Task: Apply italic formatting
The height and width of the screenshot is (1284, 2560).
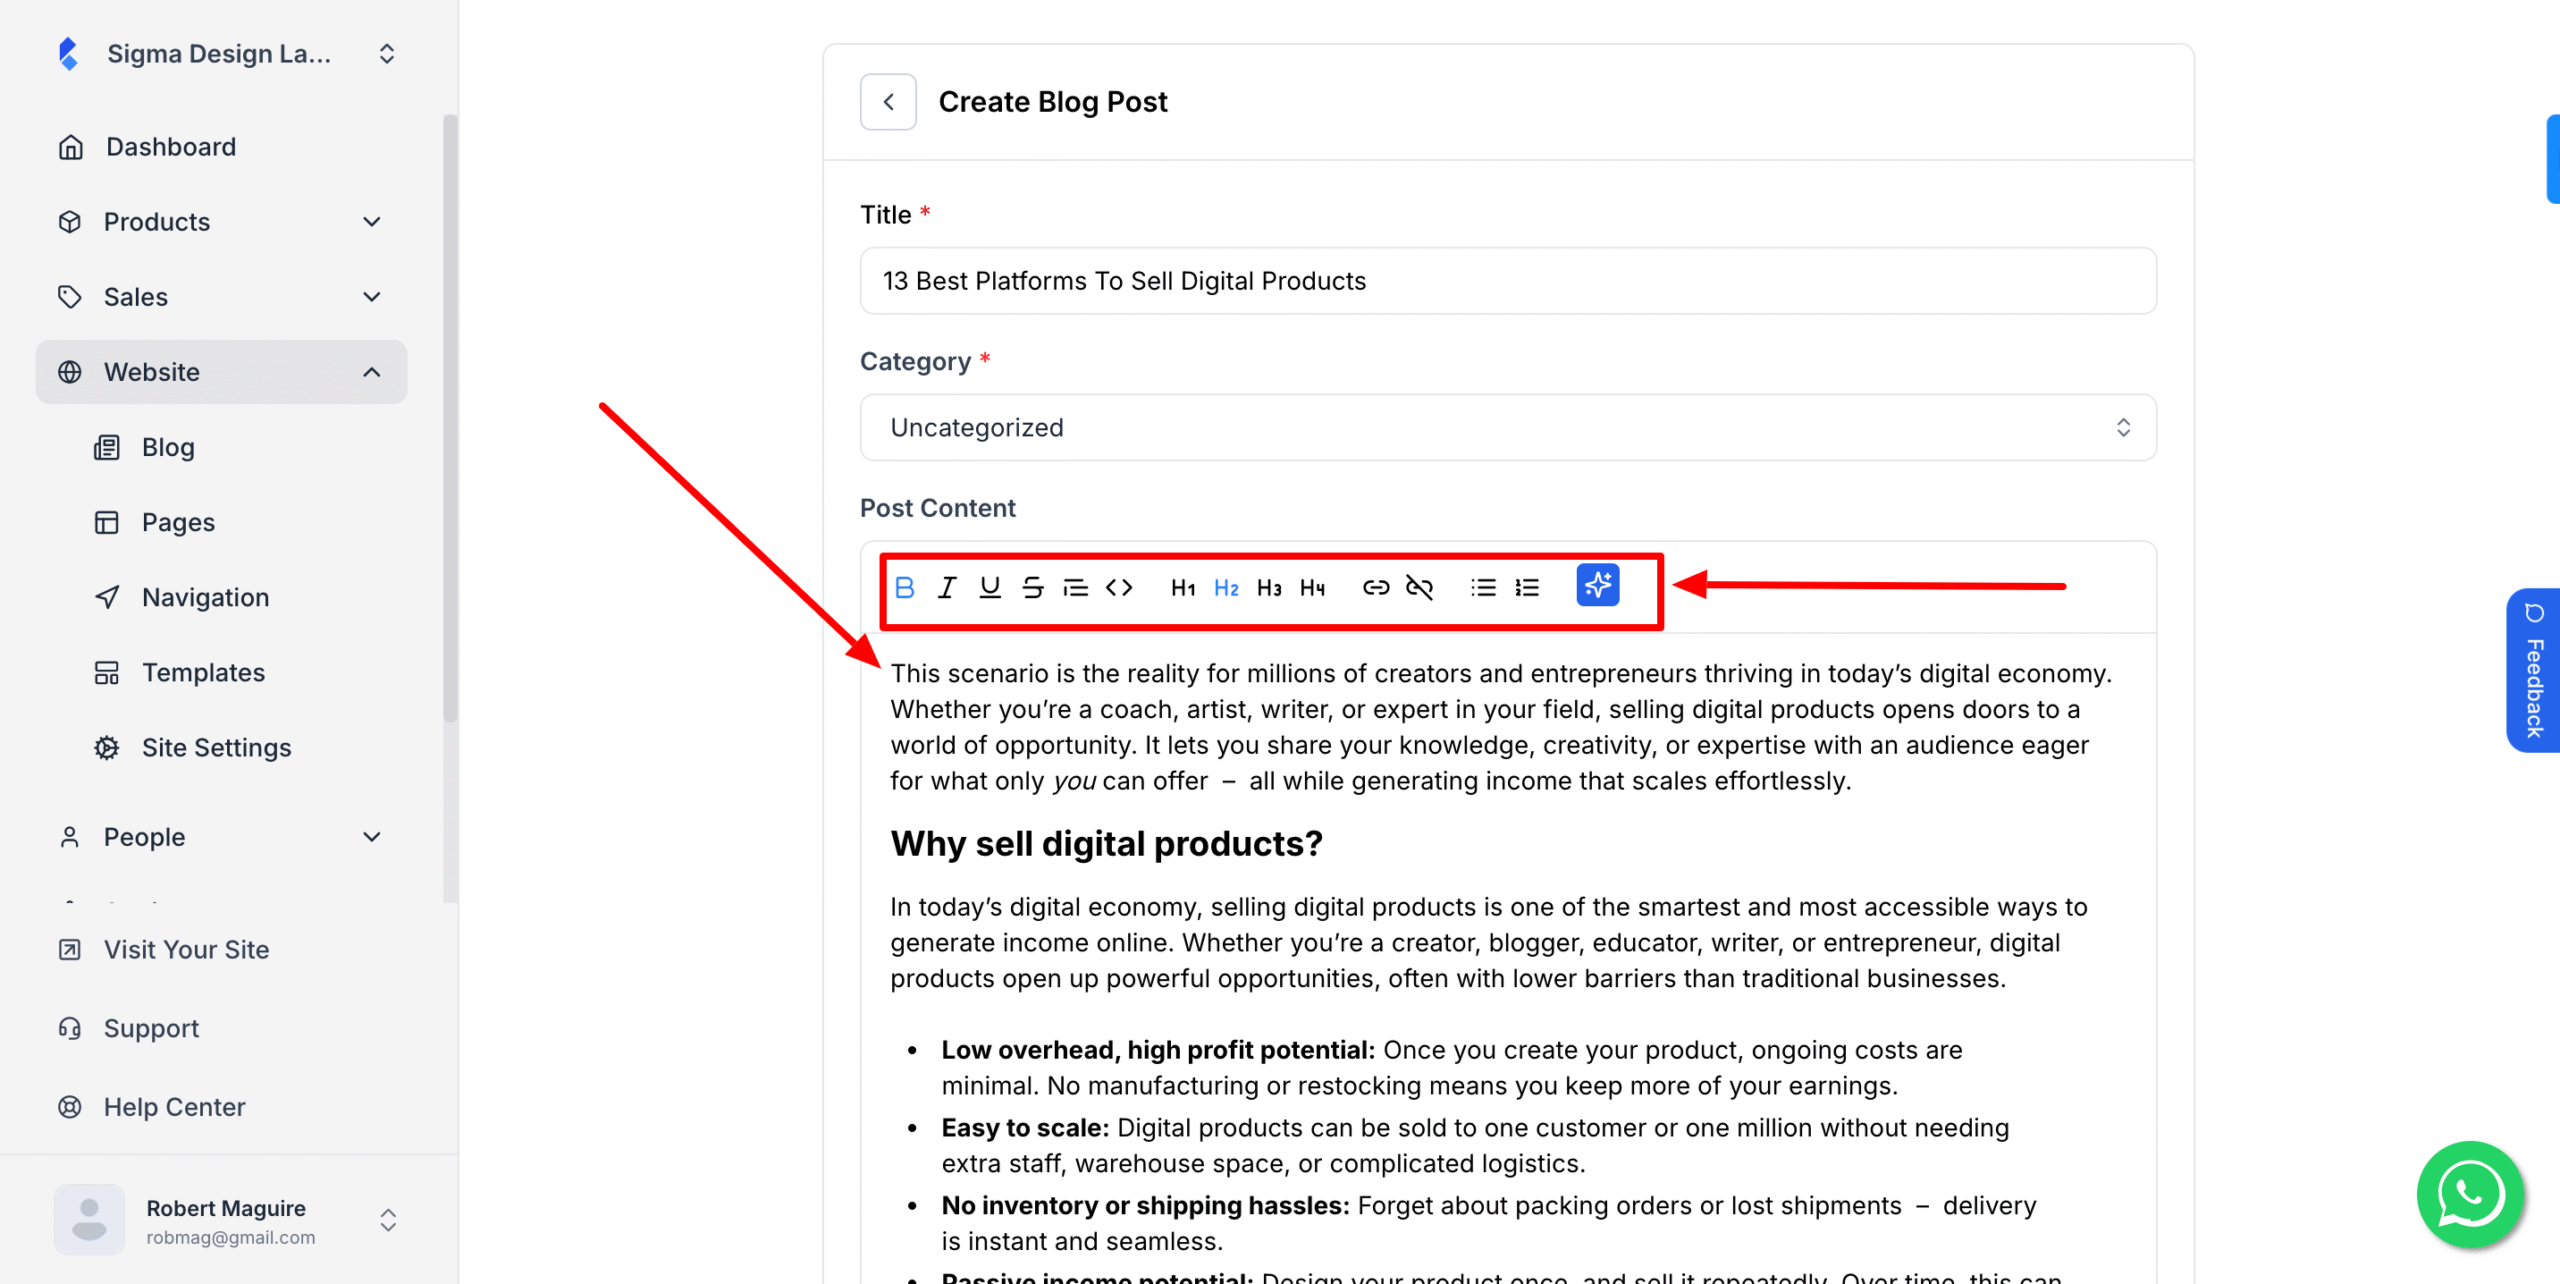Action: tap(947, 587)
